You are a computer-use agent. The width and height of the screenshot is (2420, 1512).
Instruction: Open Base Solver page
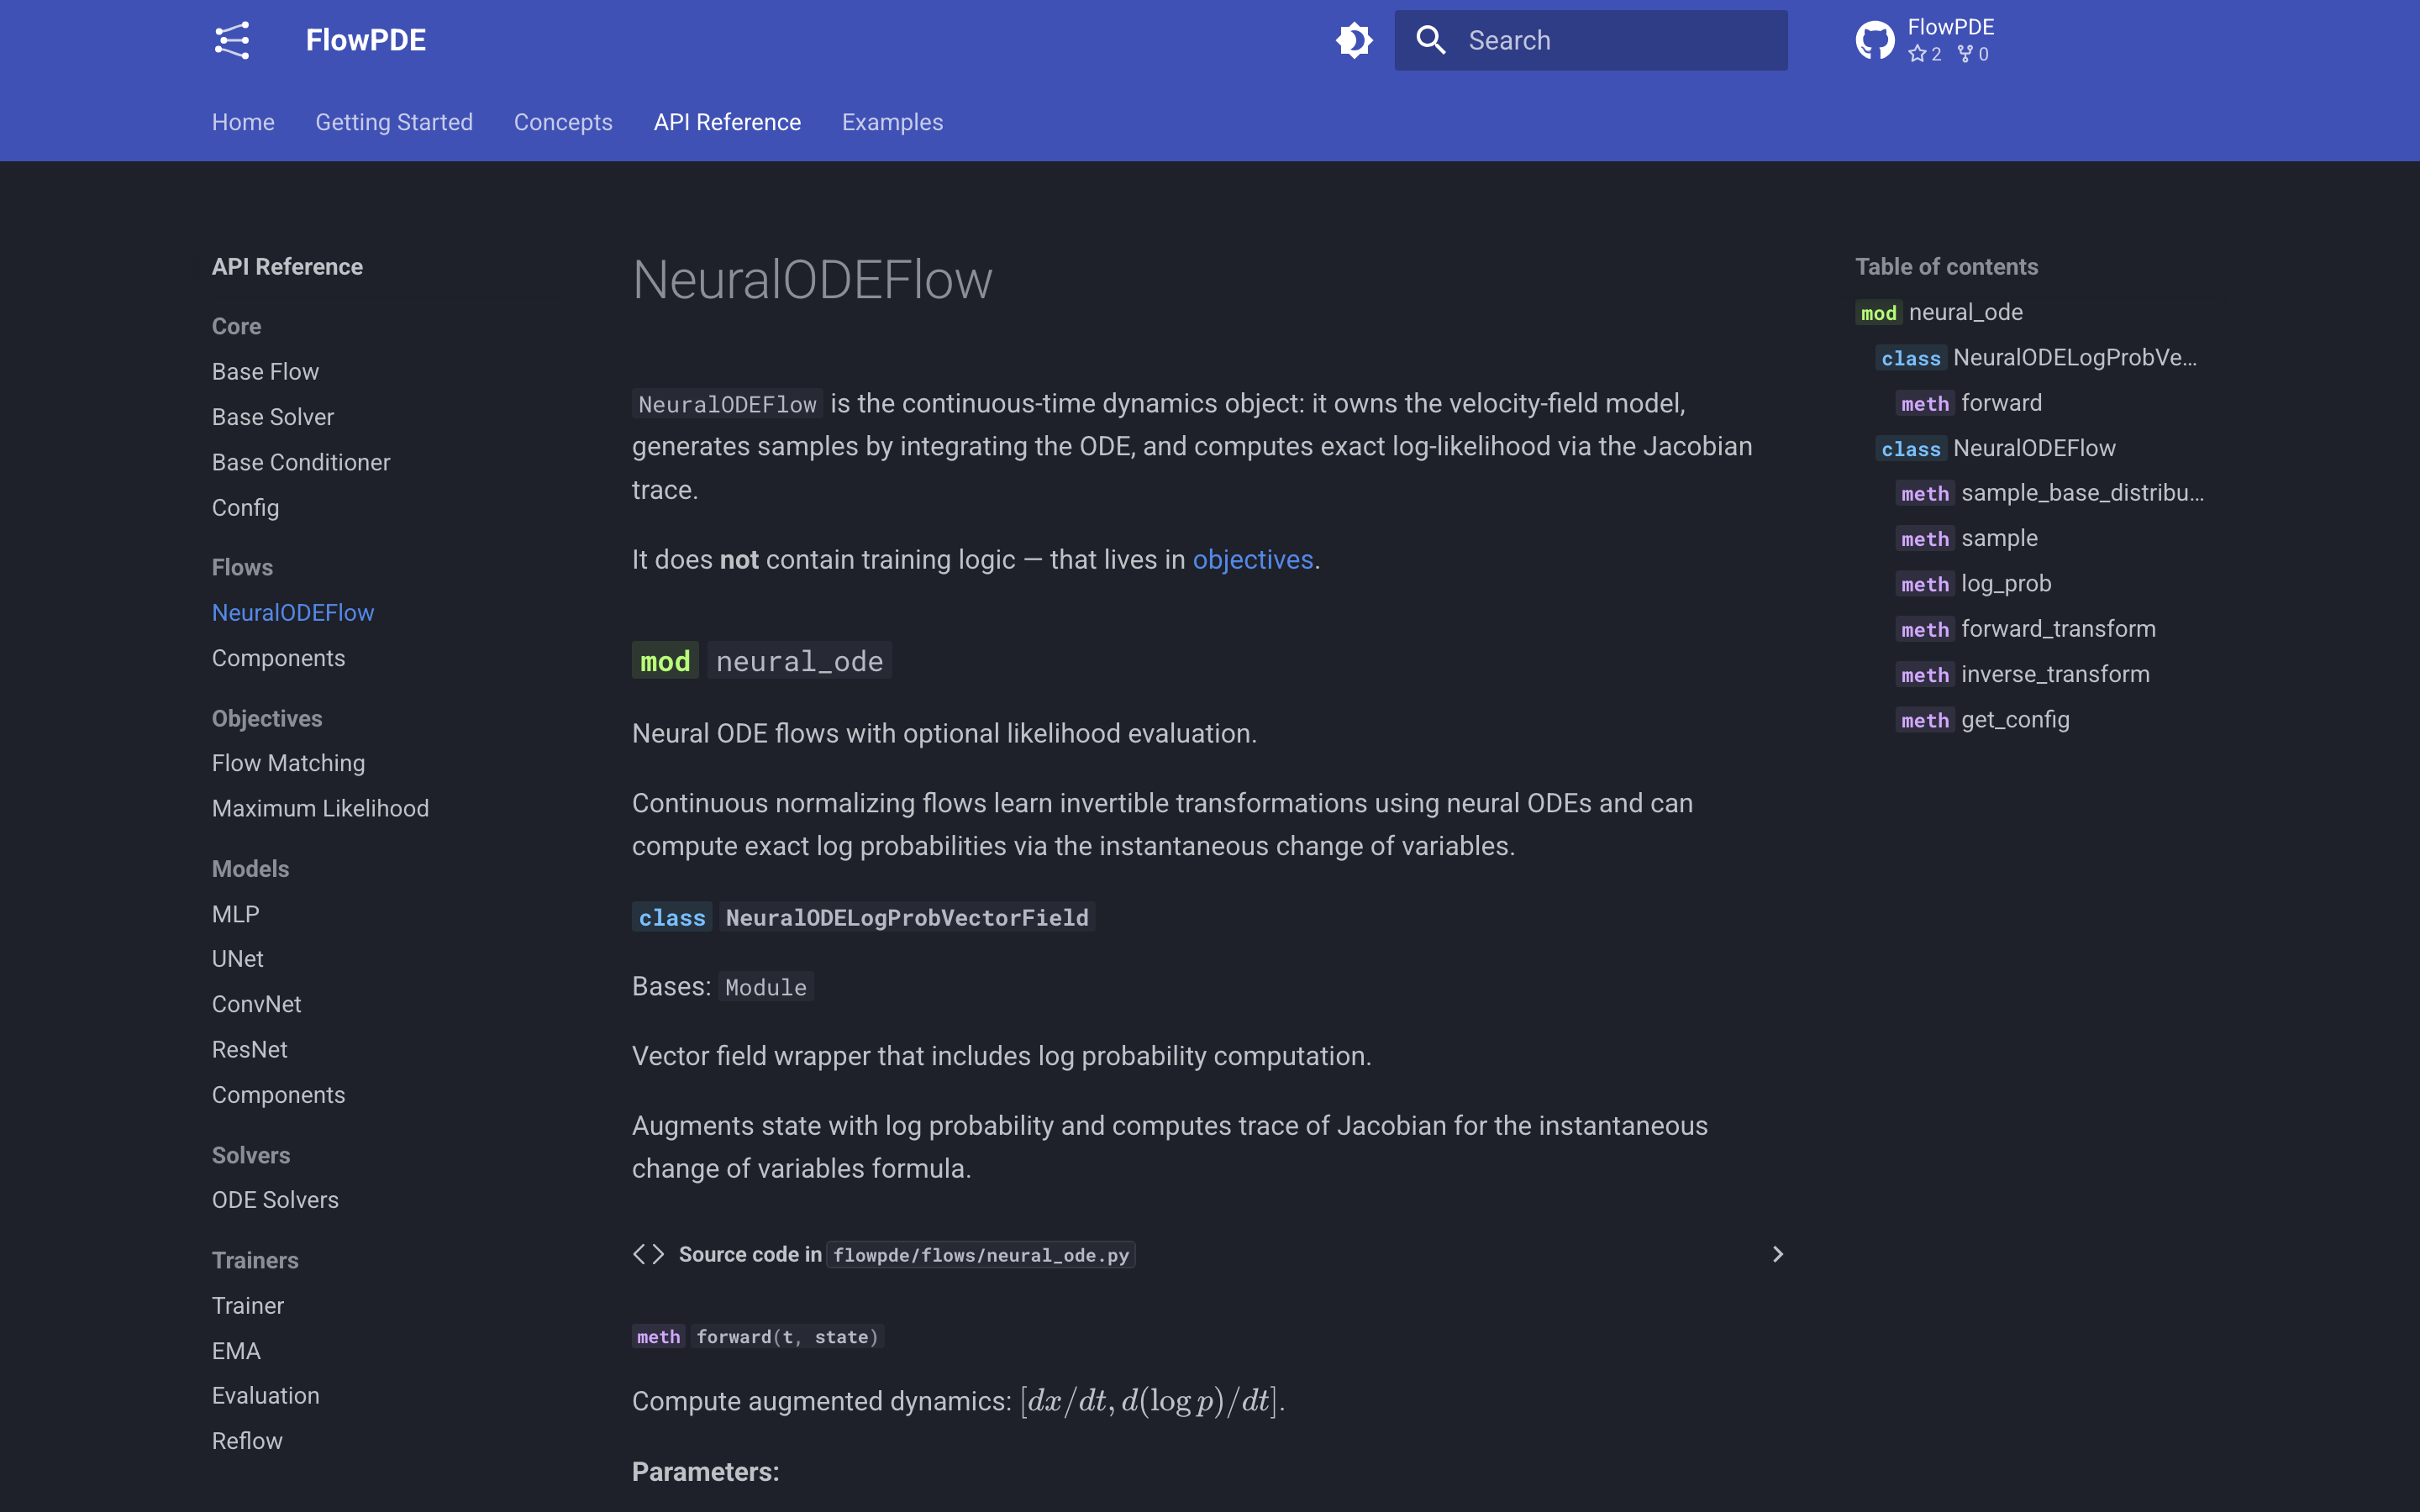coord(273,417)
